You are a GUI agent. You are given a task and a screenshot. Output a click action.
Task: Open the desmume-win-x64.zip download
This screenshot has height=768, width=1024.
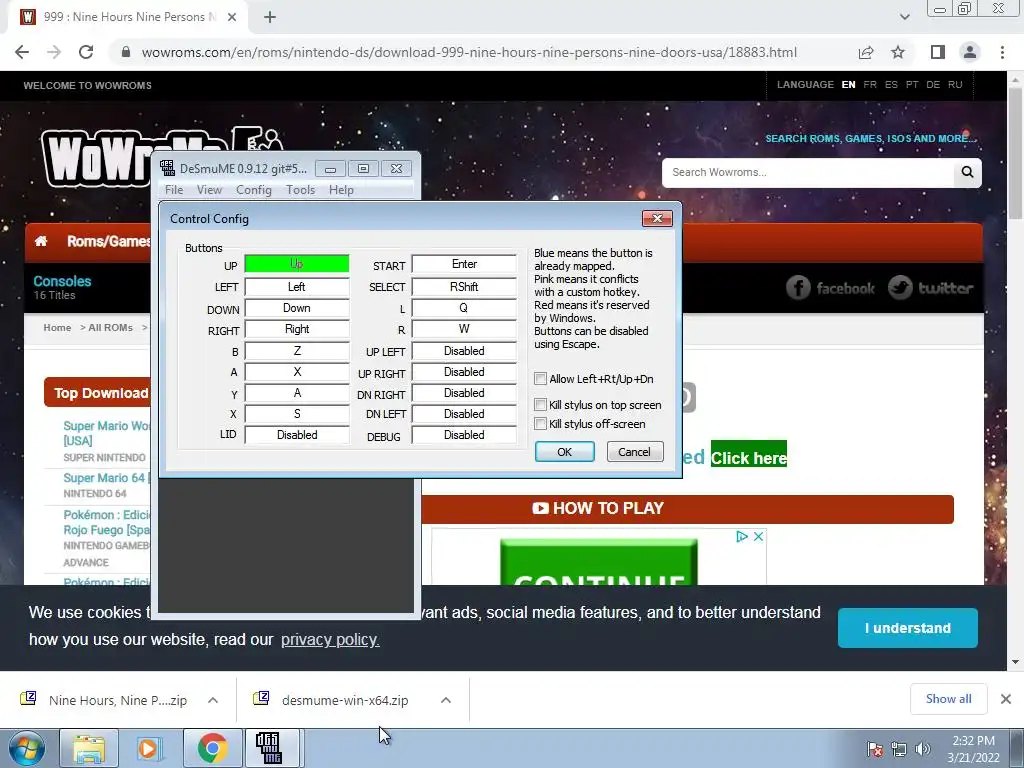[x=333, y=700]
